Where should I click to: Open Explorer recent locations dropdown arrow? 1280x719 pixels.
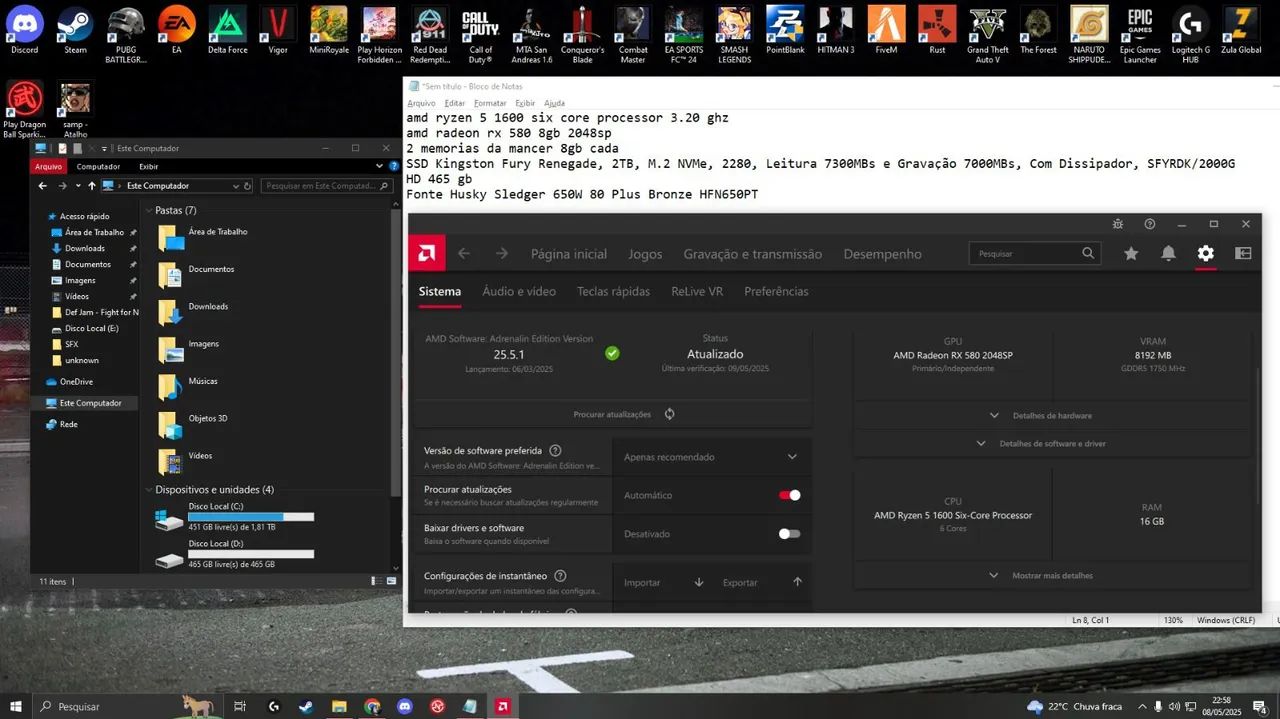point(77,186)
